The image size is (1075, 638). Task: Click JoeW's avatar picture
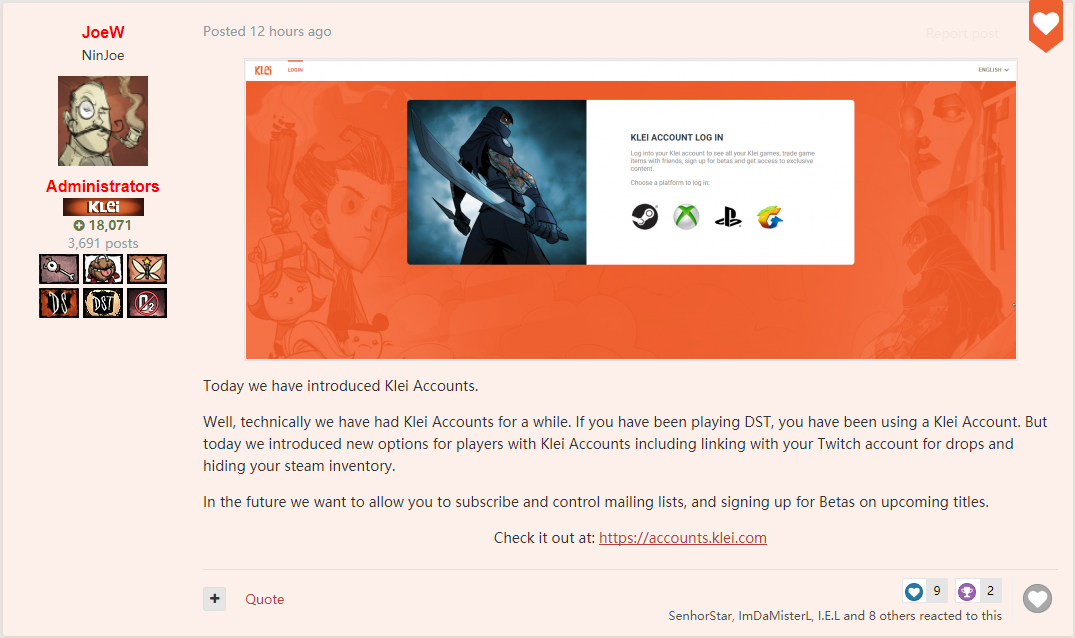pyautogui.click(x=103, y=121)
